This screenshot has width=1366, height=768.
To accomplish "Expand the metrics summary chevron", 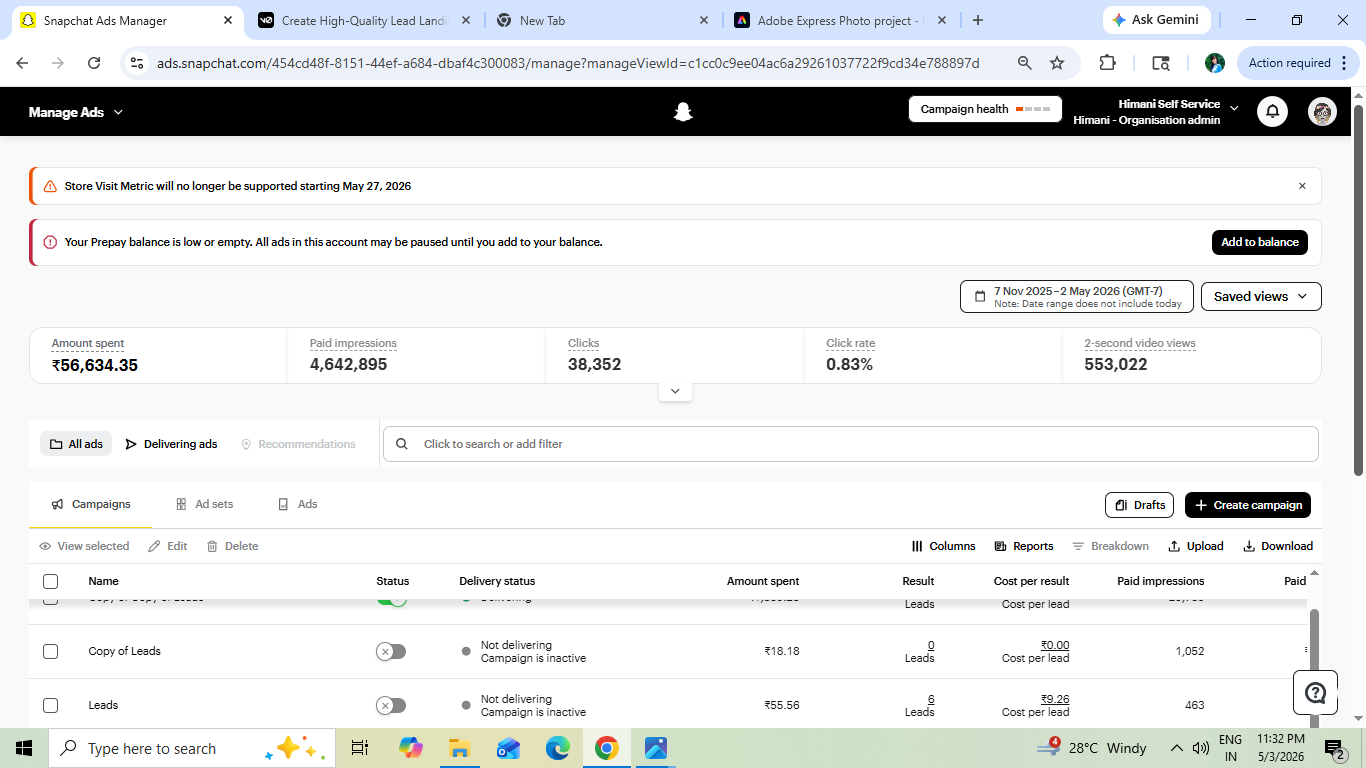I will click(x=675, y=391).
